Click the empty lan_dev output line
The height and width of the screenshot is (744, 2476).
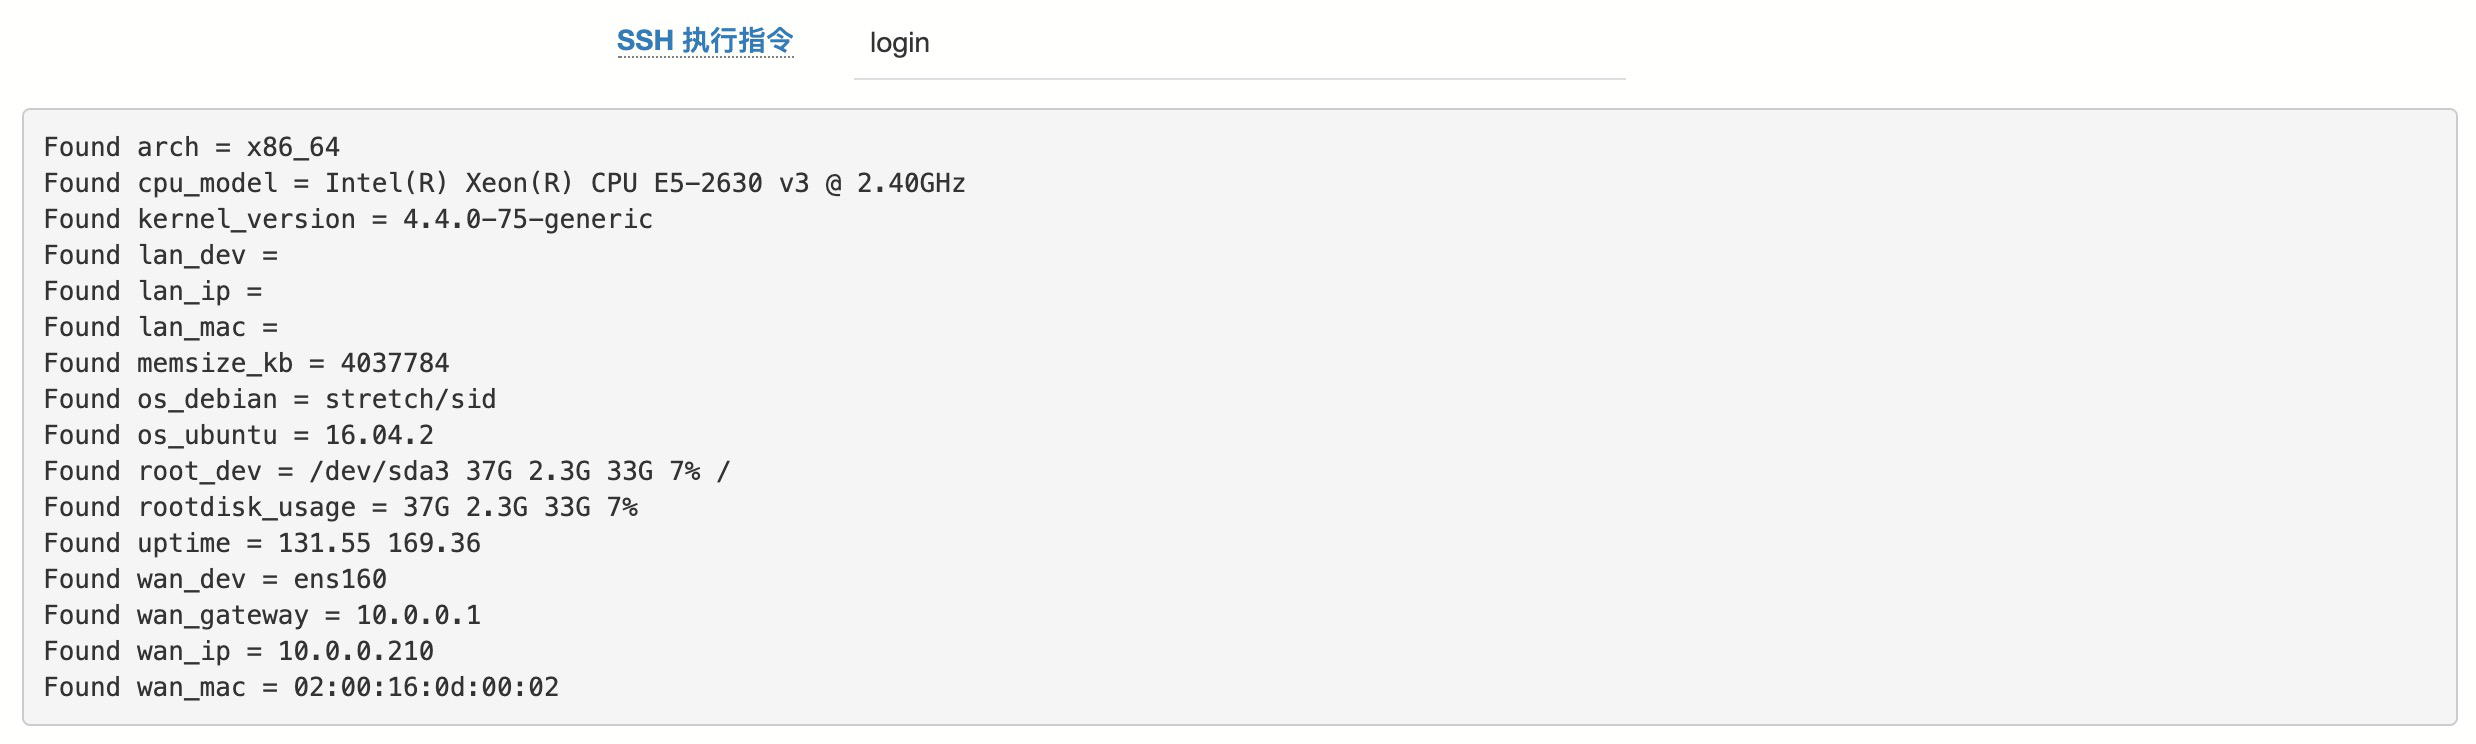tap(161, 256)
